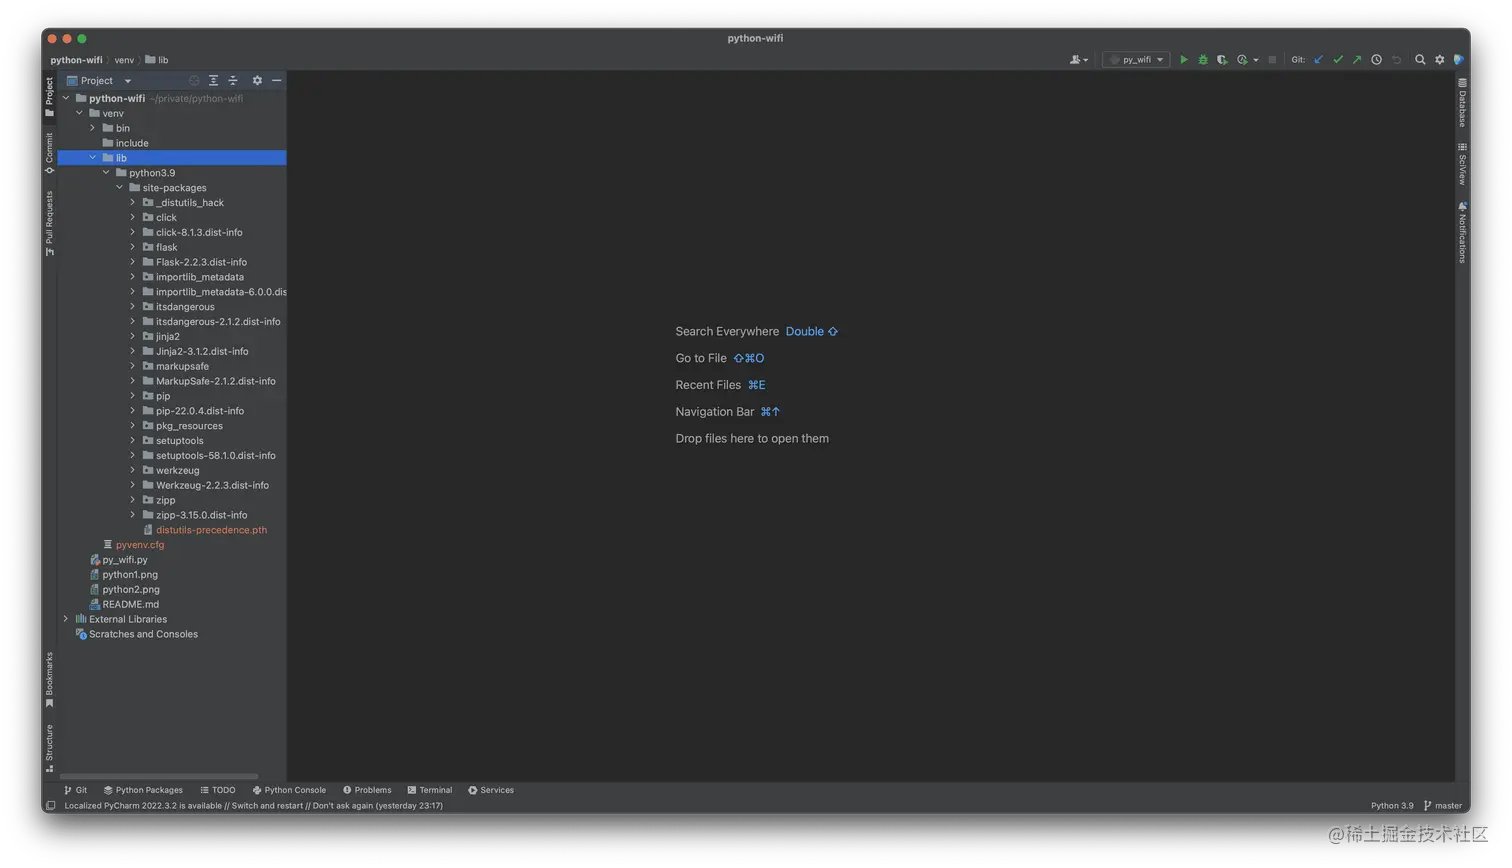Open the Problems tool tab
The width and height of the screenshot is (1512, 868).
coord(367,790)
